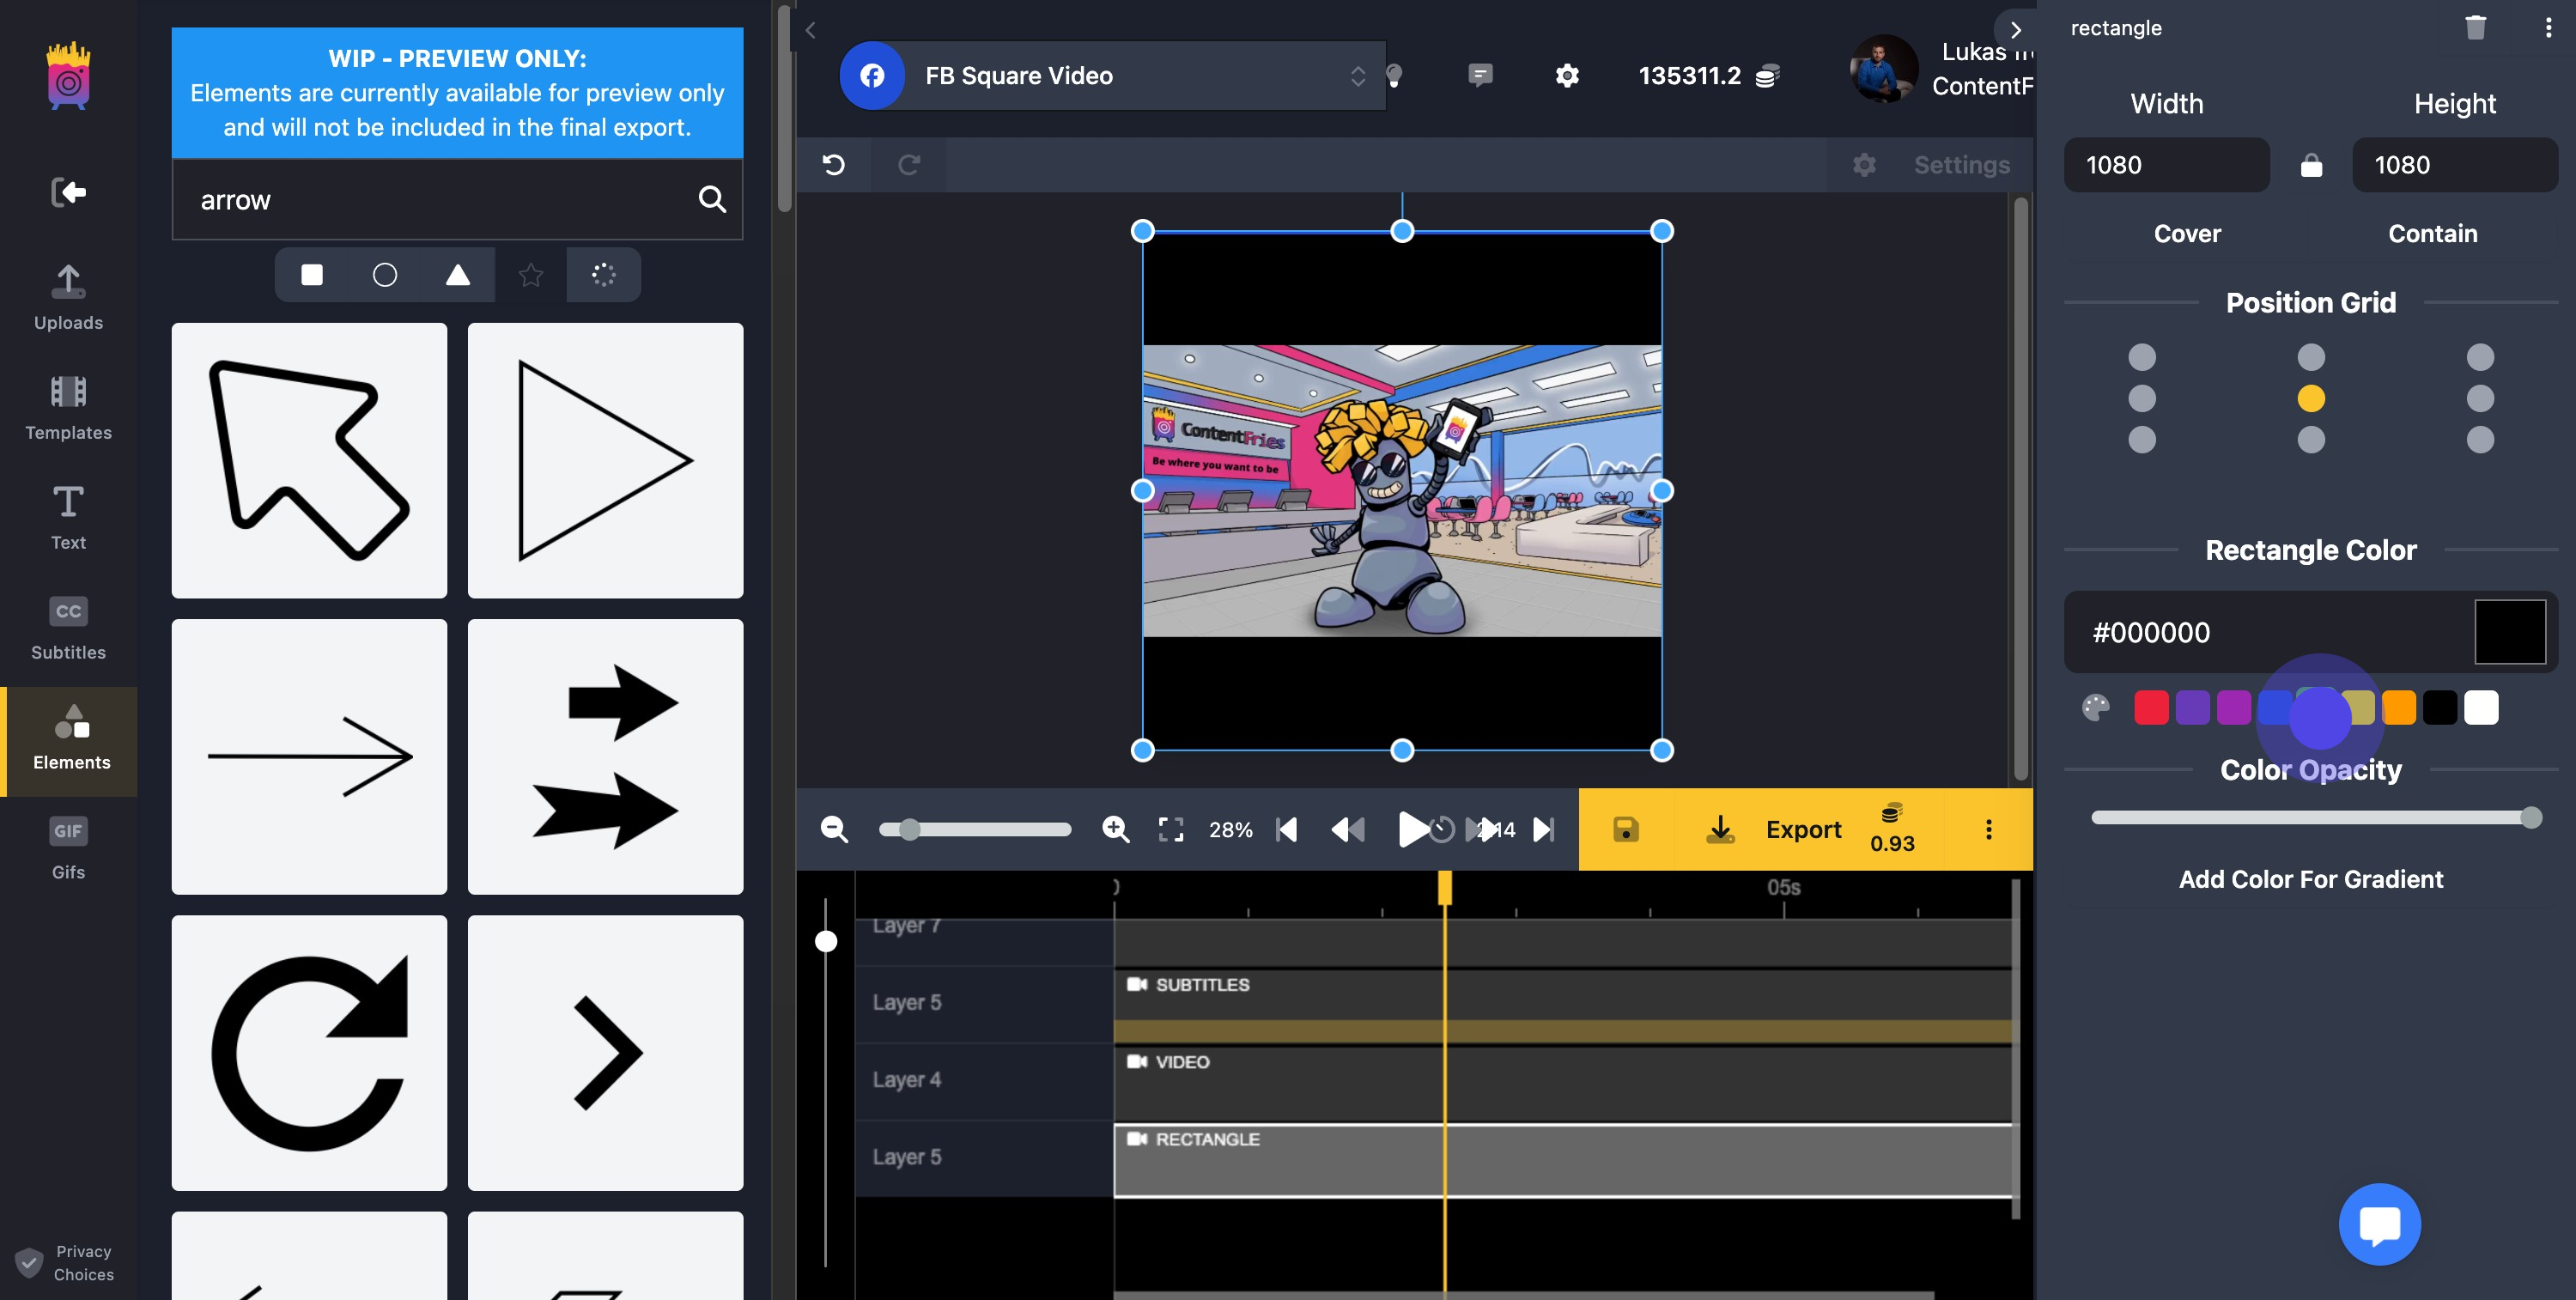Toggle the aspect ratio lock
This screenshot has width=2576, height=1300.
[2311, 165]
